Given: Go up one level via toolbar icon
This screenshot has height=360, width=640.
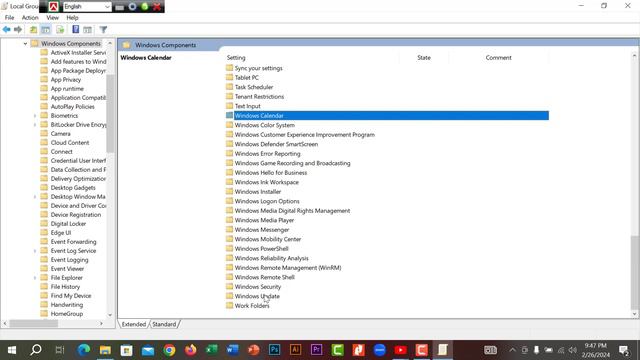Looking at the screenshot, I should 33,29.
